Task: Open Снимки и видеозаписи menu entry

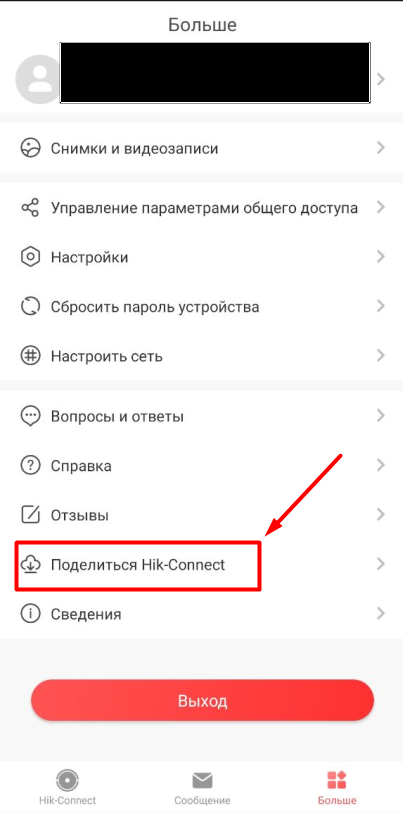Action: [201, 148]
